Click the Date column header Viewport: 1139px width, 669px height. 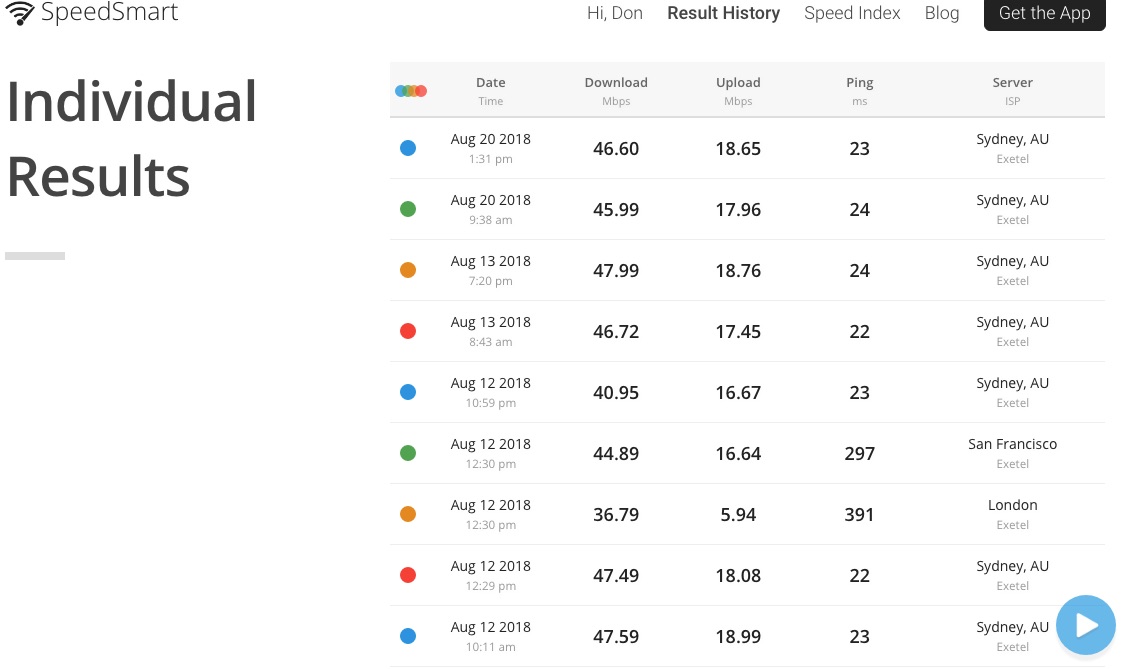(490, 83)
